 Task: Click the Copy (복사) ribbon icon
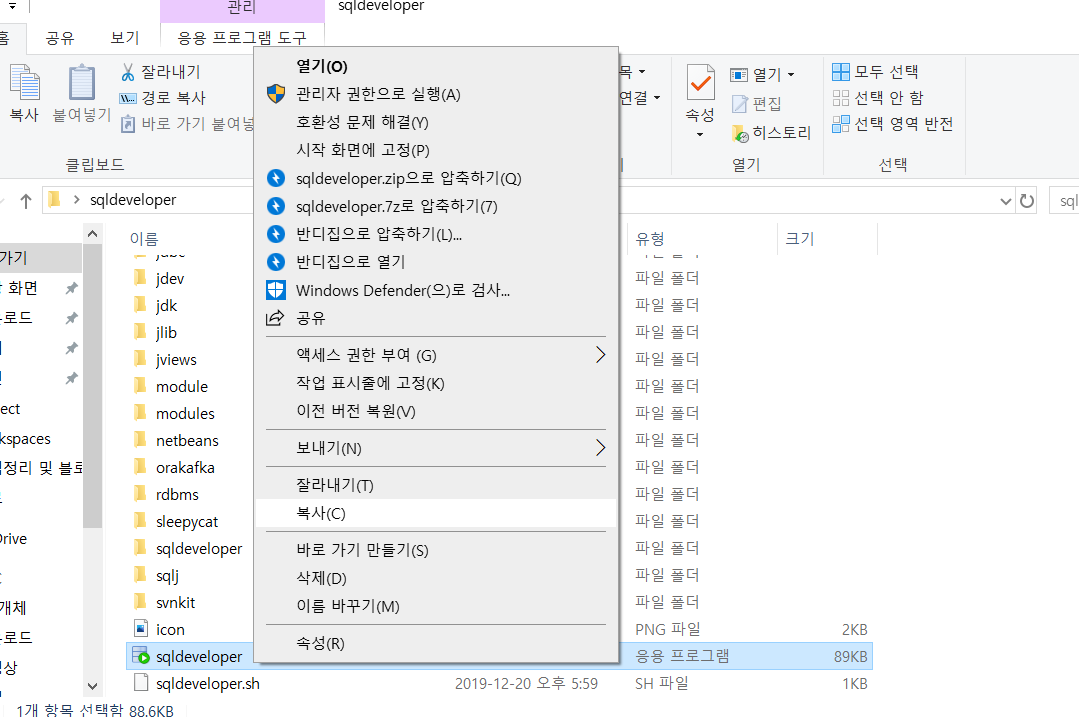pos(24,83)
